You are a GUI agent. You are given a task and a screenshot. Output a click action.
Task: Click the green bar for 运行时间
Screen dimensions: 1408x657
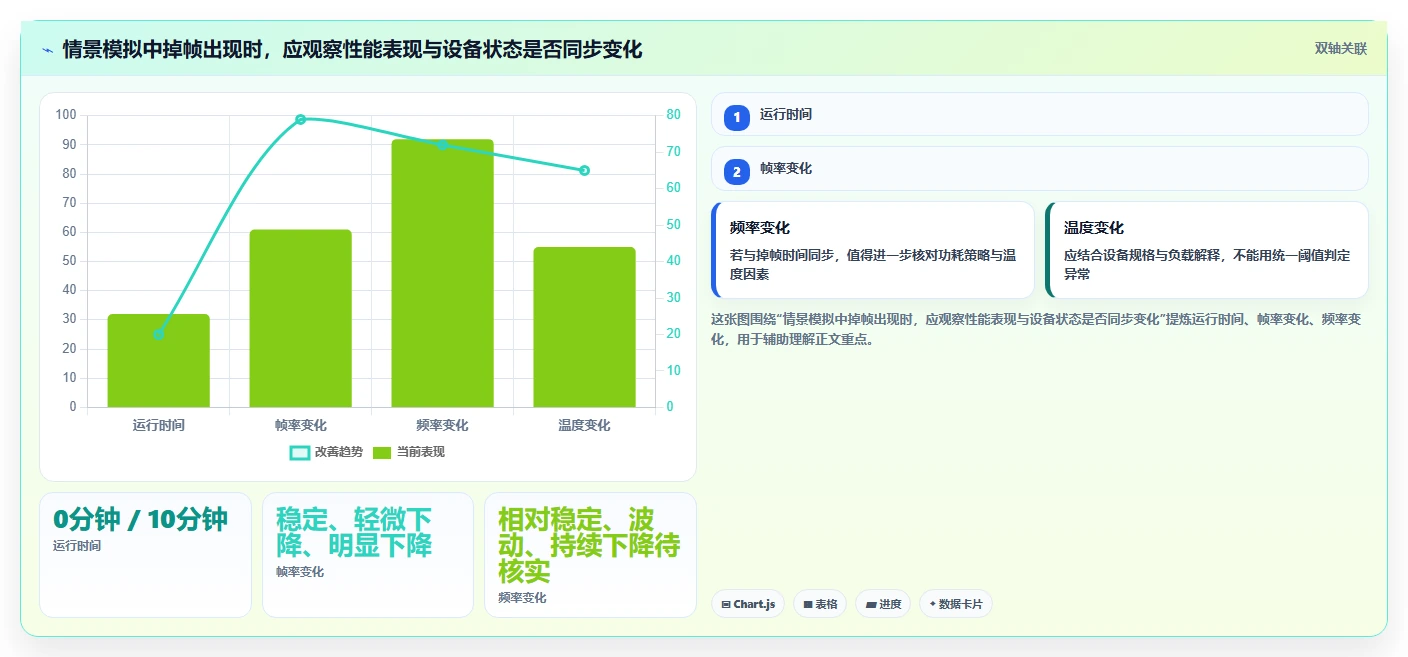(x=158, y=361)
